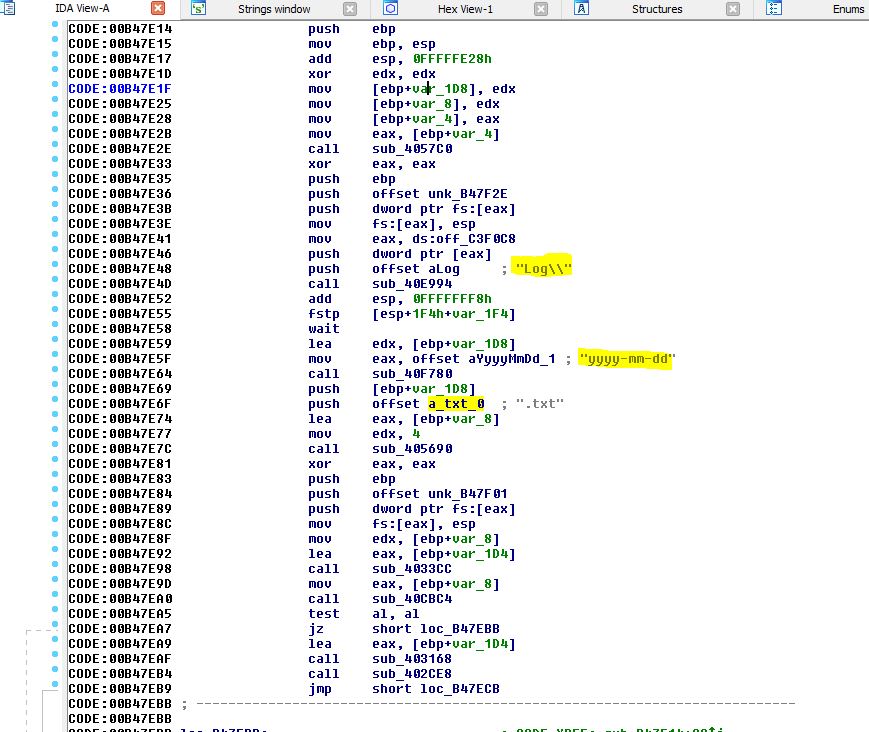Screen dimensions: 869x732
Task: Click the sub_4057C0 call target
Action: click(x=407, y=149)
